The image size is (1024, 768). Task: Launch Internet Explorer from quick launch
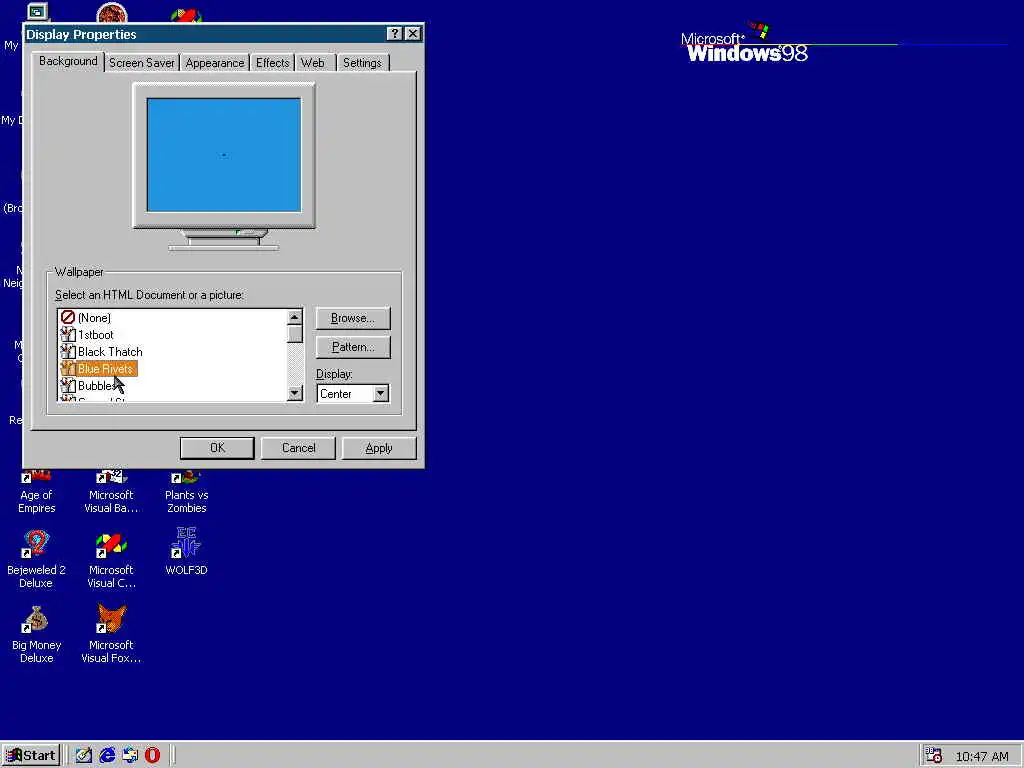coord(107,755)
